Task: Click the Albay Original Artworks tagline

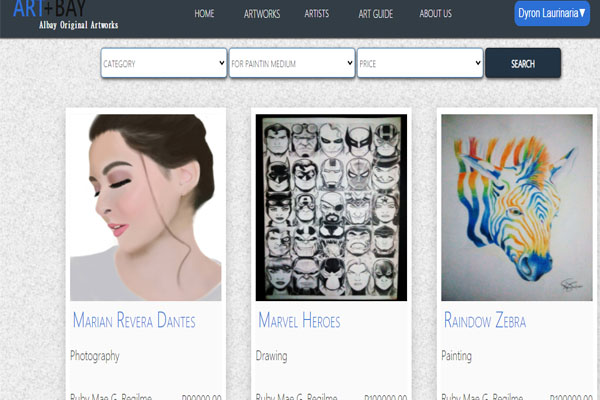Action: coord(78,25)
